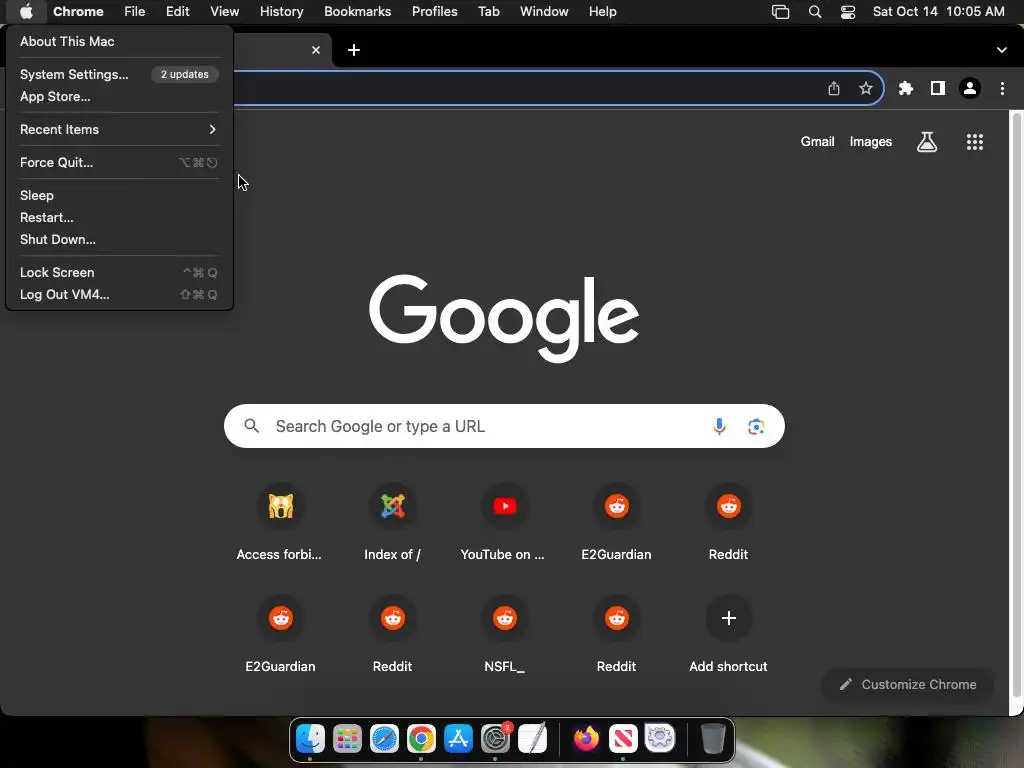Search by image with Google Lens icon

[756, 426]
